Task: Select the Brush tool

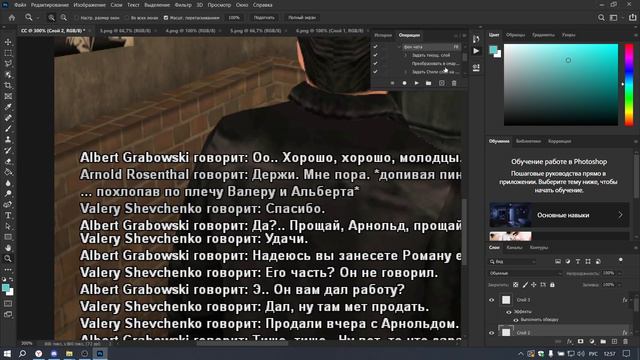Action: (8, 129)
